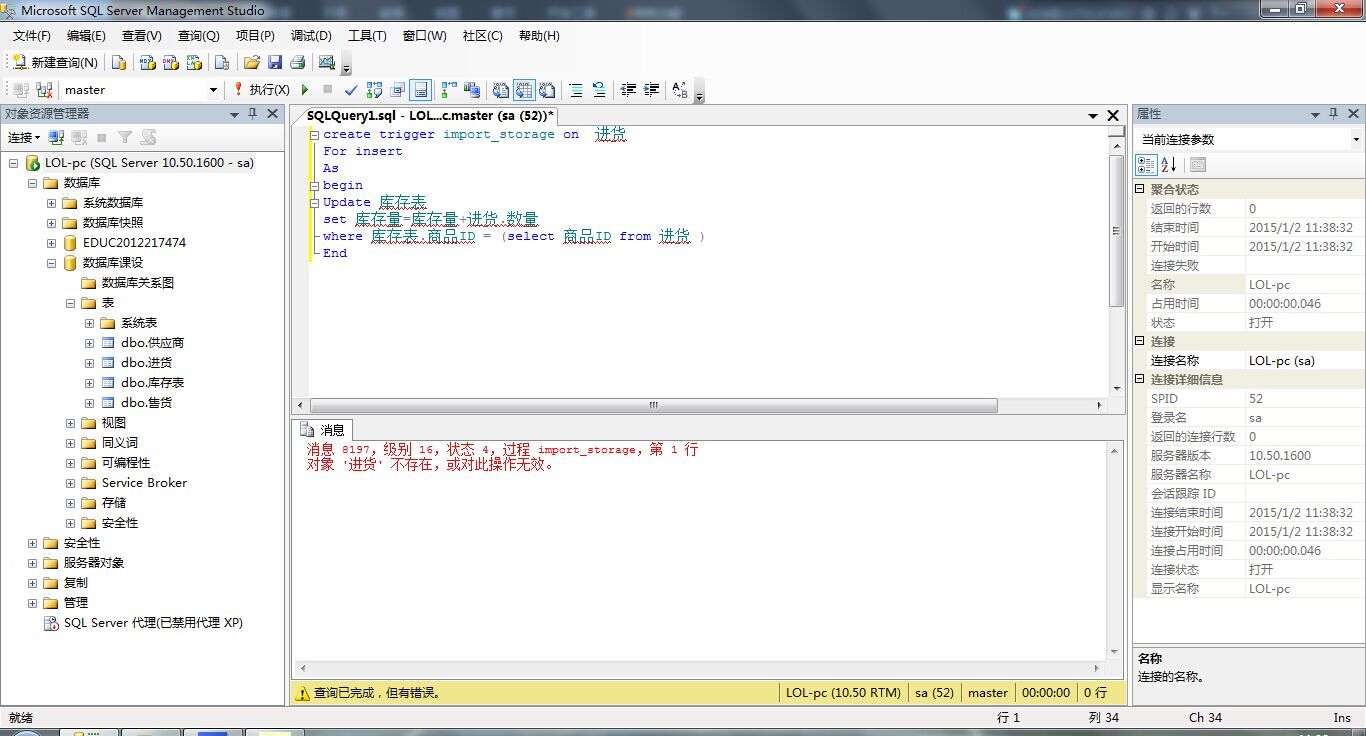Image resolution: width=1366 pixels, height=736 pixels.
Task: Open the master database dropdown
Action: [x=213, y=90]
